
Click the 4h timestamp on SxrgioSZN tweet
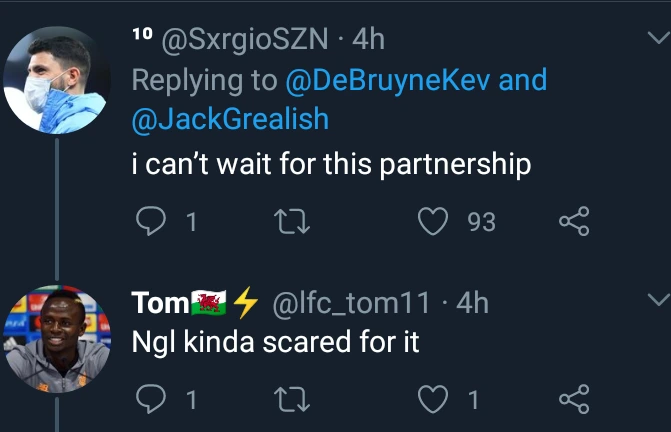(368, 39)
